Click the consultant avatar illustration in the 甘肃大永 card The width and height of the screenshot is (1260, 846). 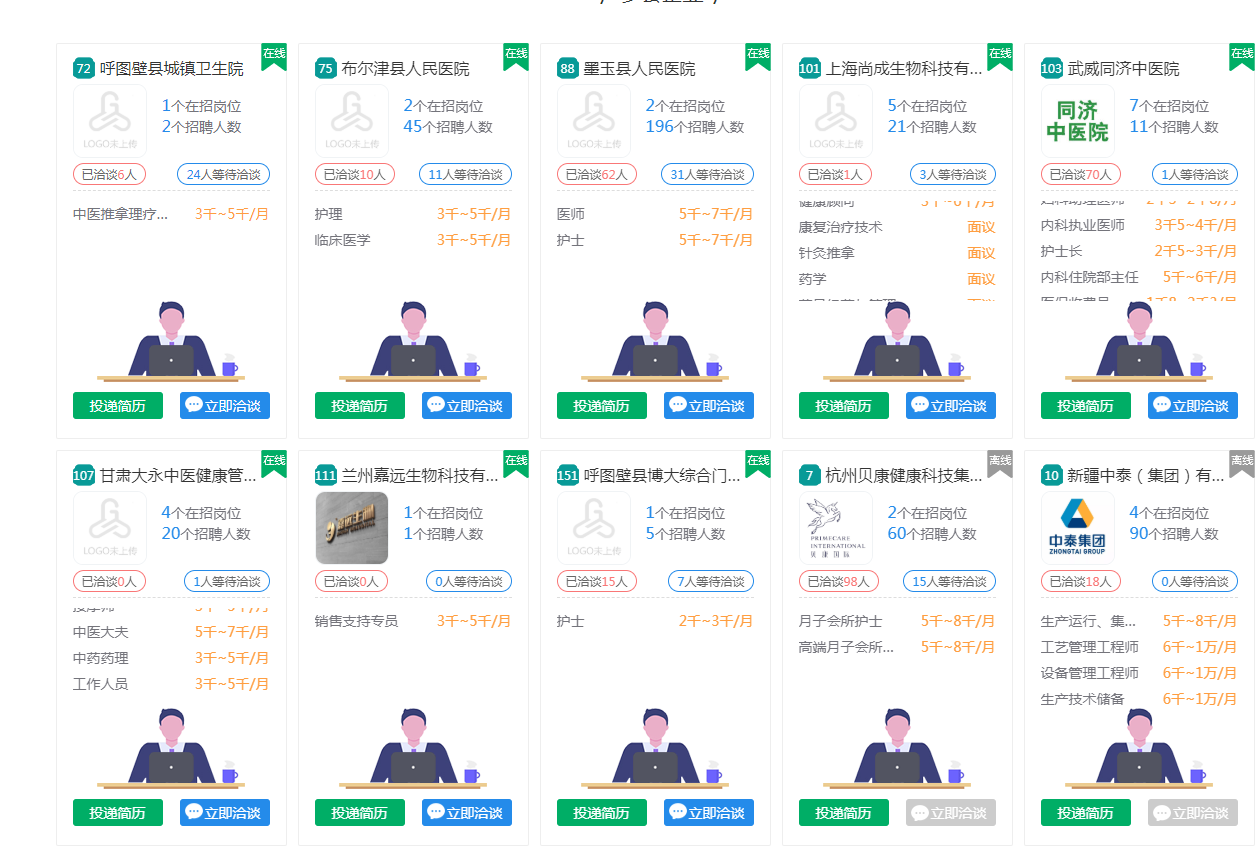(170, 745)
